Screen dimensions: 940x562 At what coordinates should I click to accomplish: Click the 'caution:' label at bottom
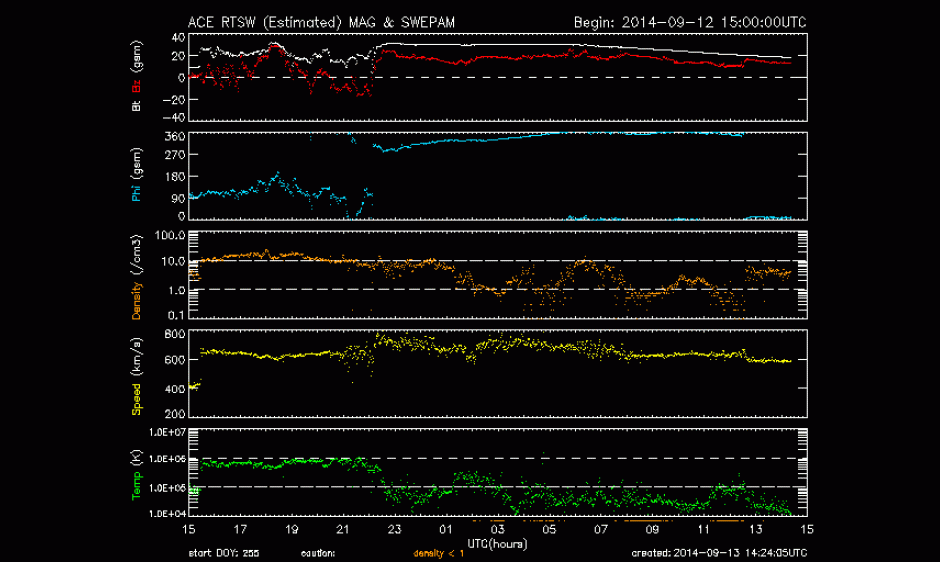click(317, 552)
